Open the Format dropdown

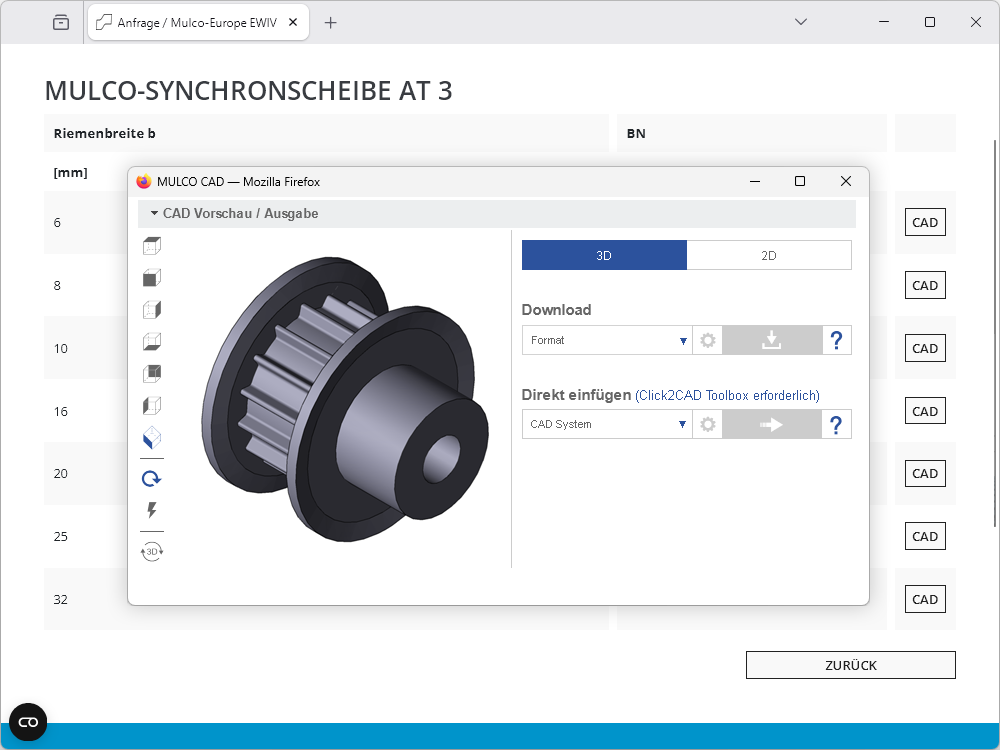[607, 341]
